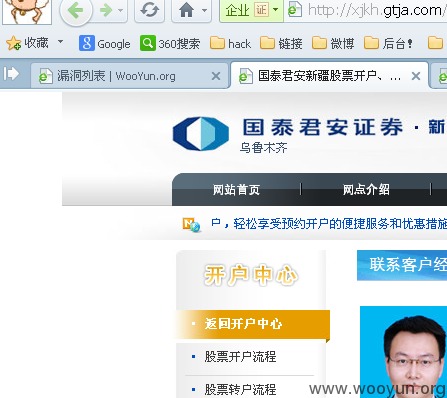Open the hack bookmark folder
This screenshot has height=398, width=447.
coord(230,43)
